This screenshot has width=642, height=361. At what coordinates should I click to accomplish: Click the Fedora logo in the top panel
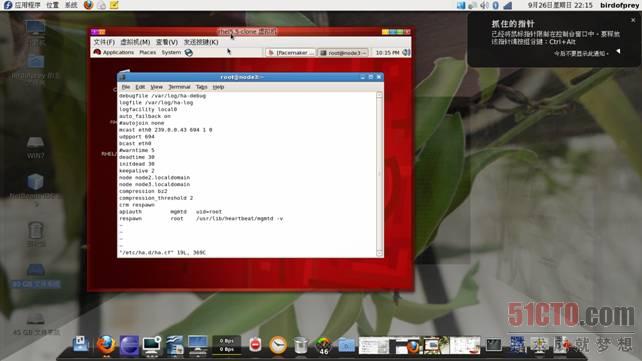coord(7,5)
